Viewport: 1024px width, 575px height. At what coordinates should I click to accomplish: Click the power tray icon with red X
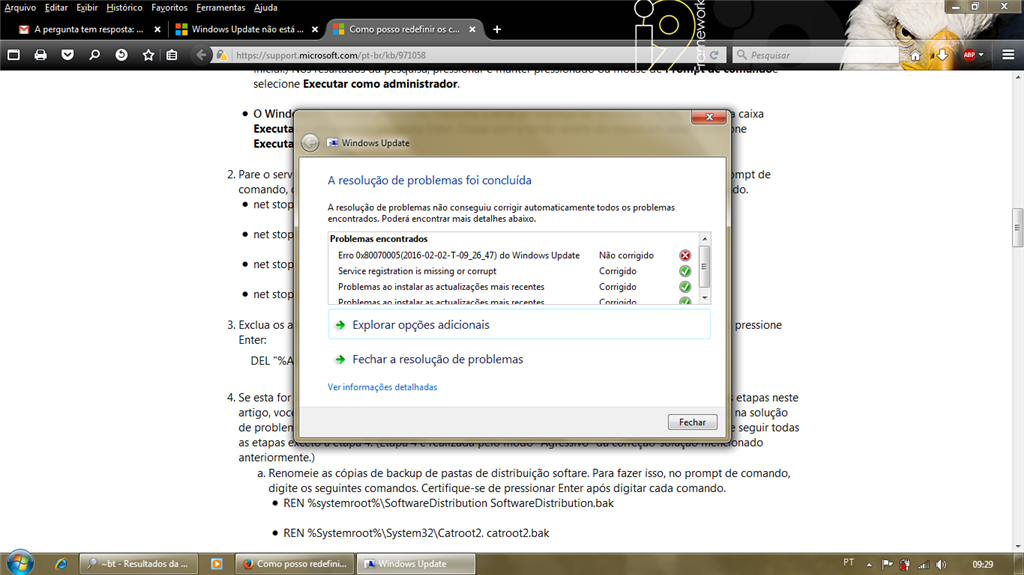click(904, 565)
